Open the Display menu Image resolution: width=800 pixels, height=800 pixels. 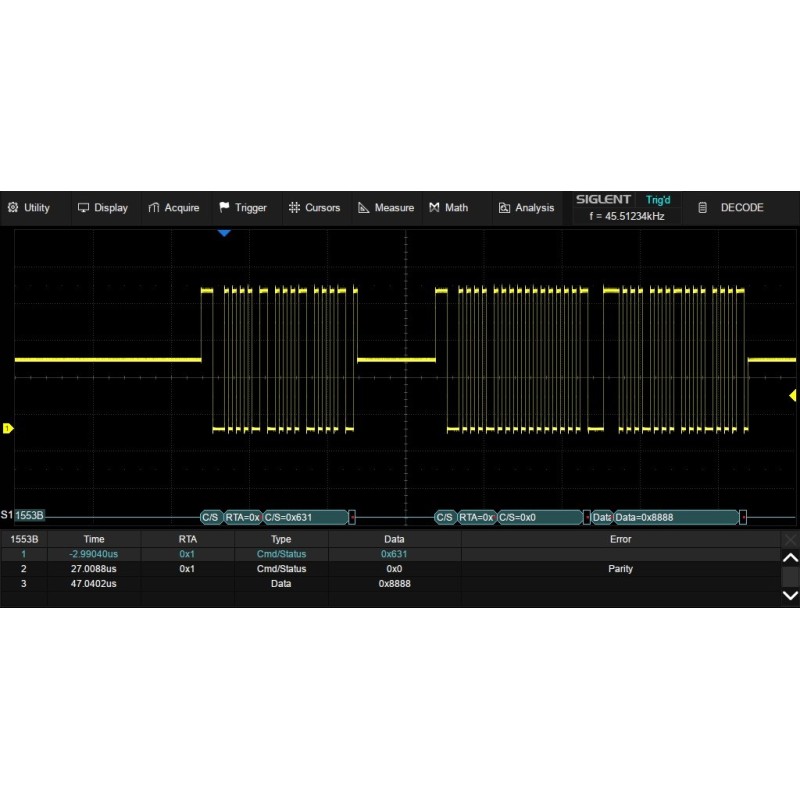102,208
